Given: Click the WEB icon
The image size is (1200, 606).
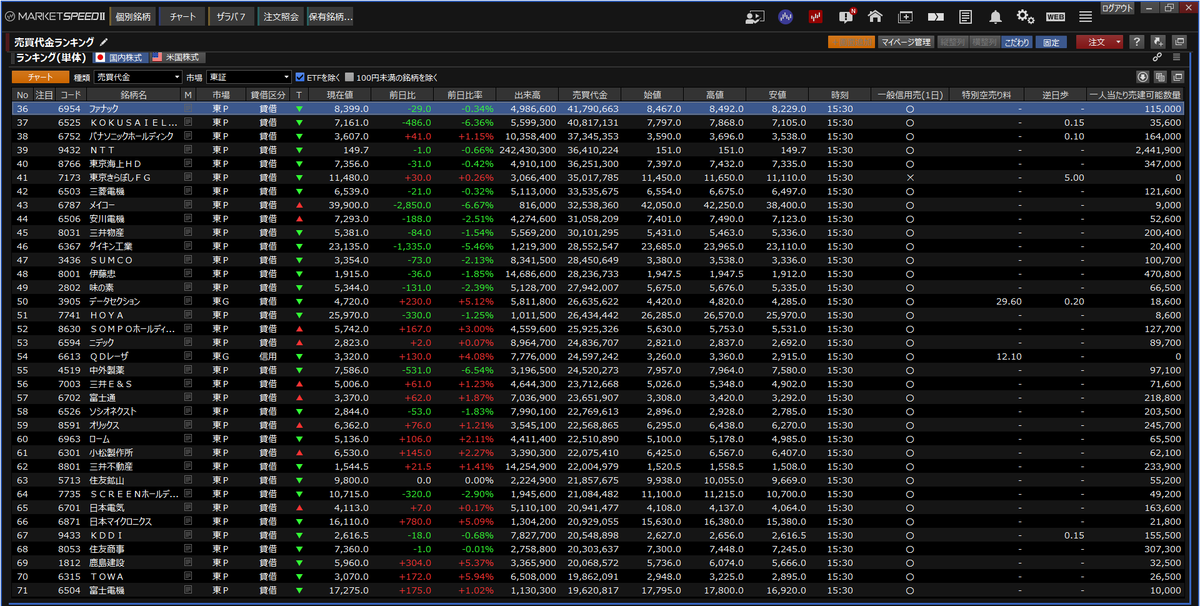Looking at the screenshot, I should [x=1055, y=16].
